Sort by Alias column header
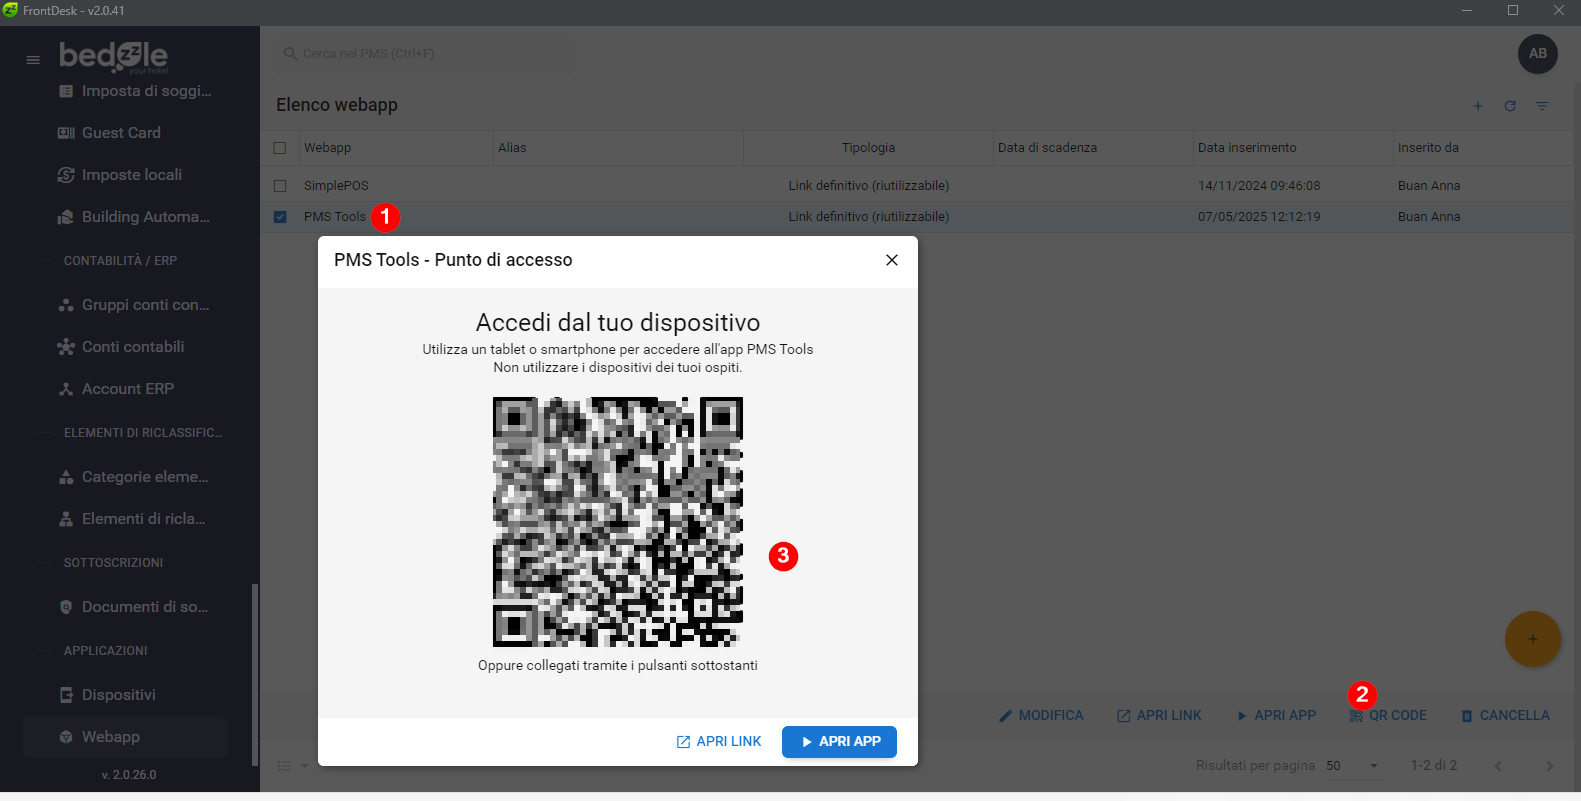Image resolution: width=1581 pixels, height=801 pixels. point(512,148)
